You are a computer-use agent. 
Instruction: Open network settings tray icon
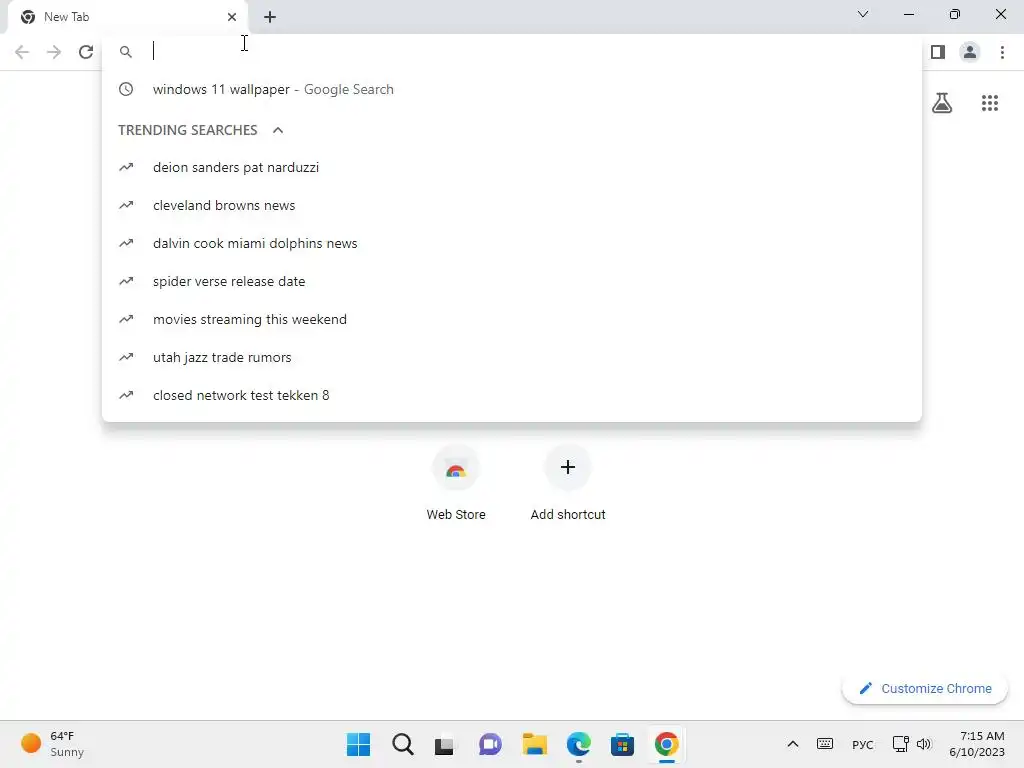click(x=901, y=744)
